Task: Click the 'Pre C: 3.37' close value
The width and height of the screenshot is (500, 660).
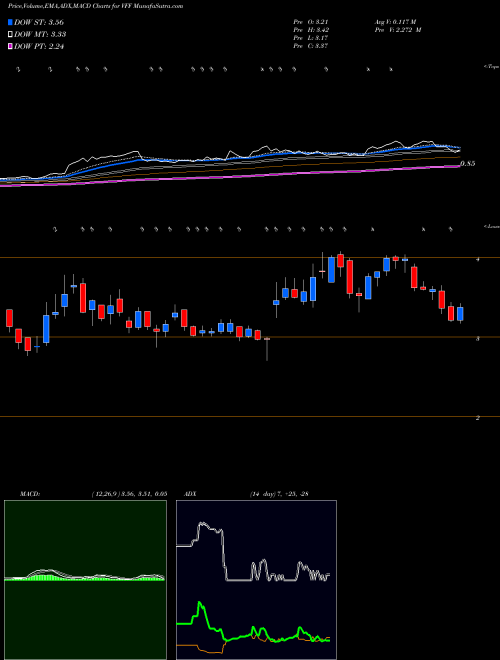Action: tap(311, 46)
